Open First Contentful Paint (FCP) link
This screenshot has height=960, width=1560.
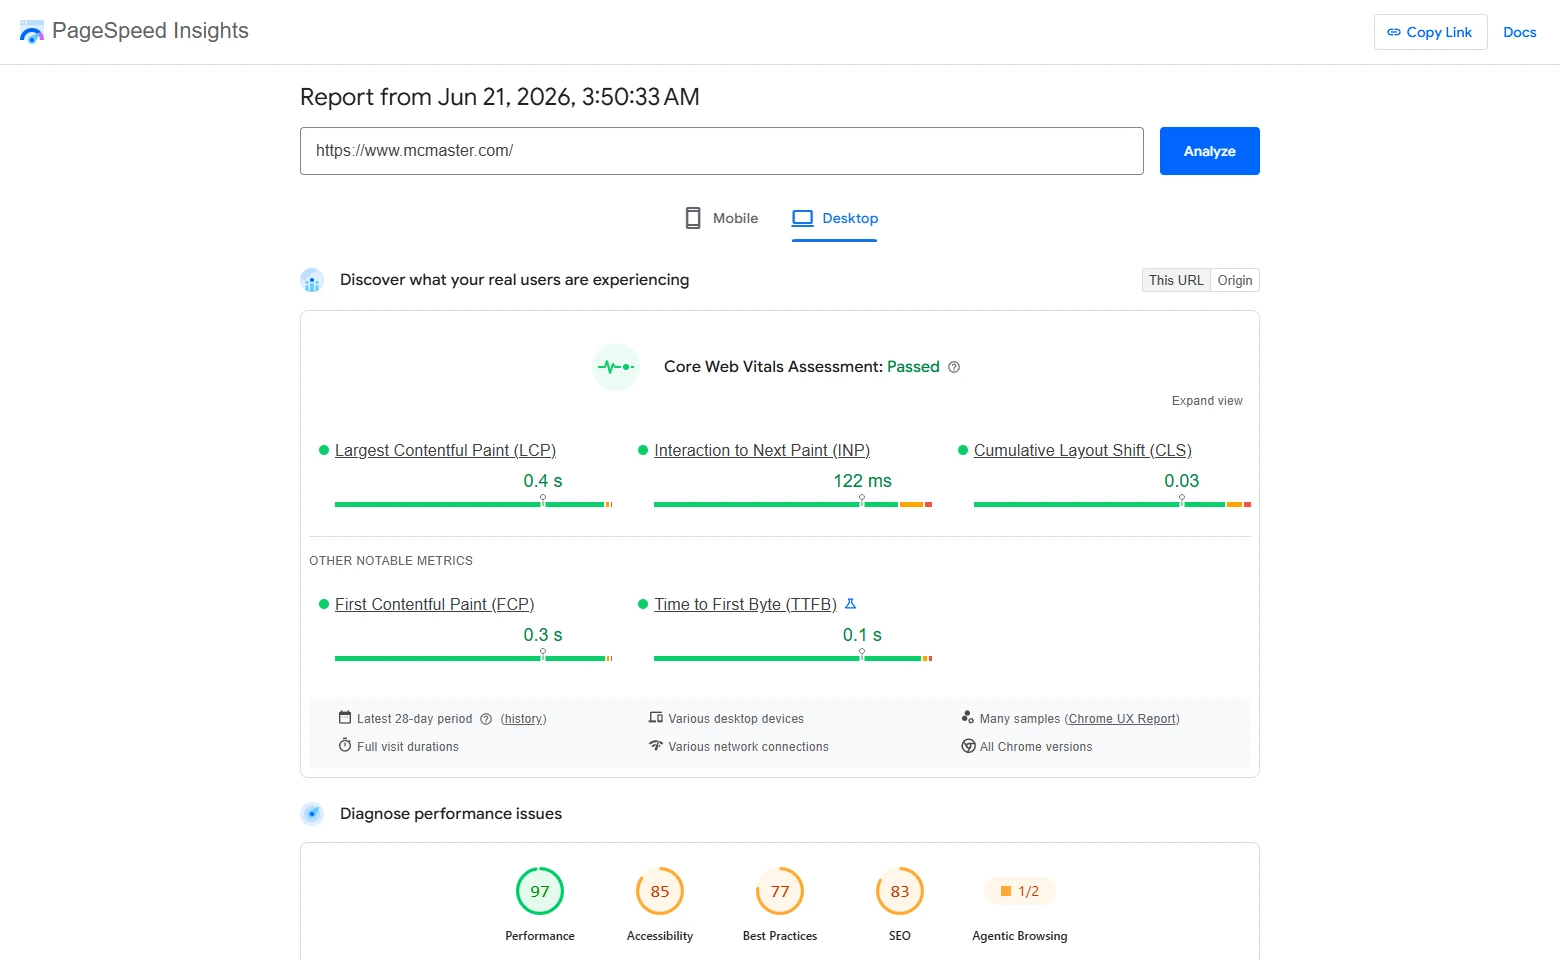(x=434, y=604)
